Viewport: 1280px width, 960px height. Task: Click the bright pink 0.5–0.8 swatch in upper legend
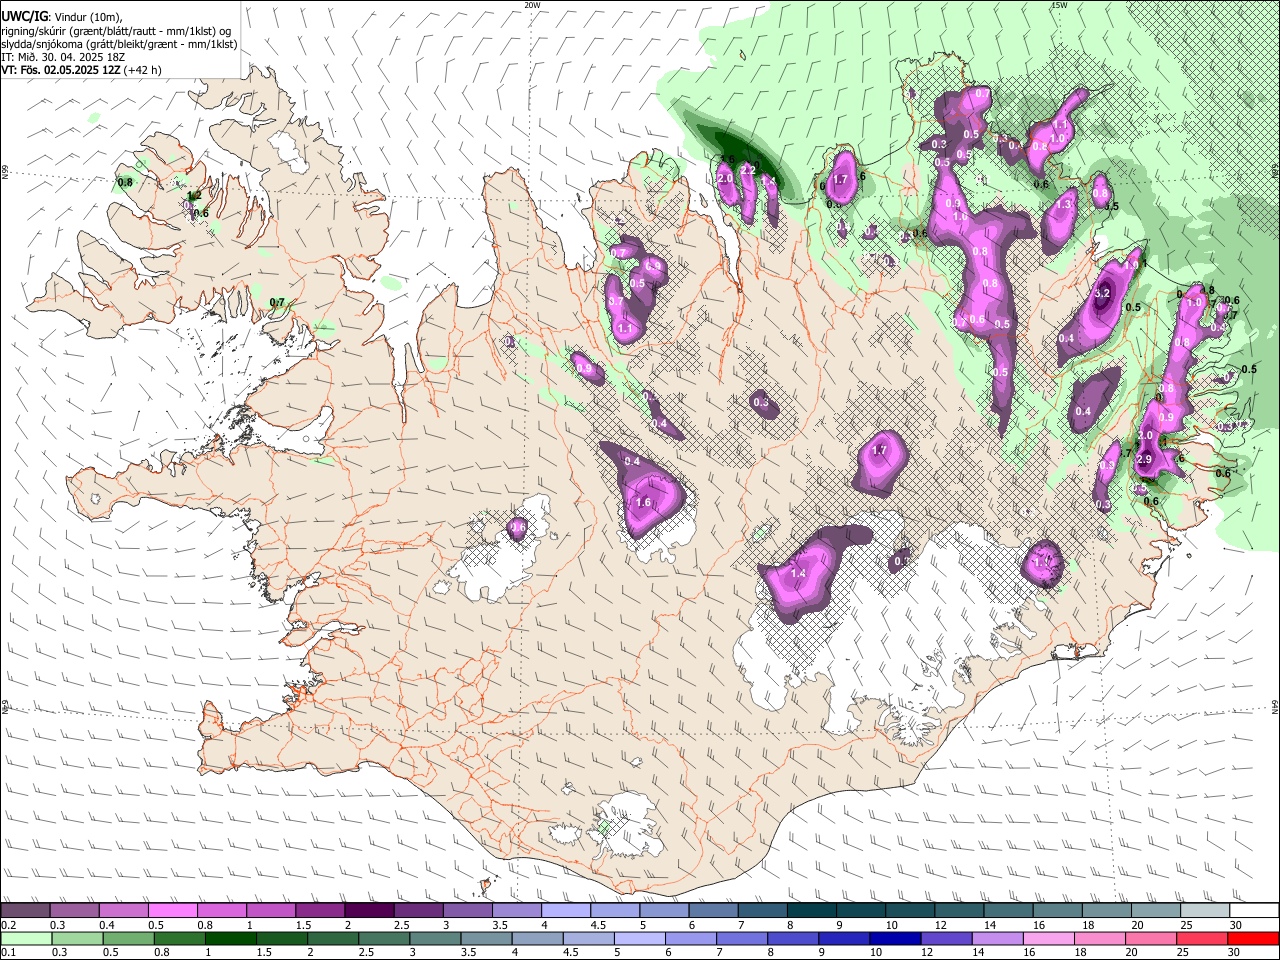click(173, 911)
